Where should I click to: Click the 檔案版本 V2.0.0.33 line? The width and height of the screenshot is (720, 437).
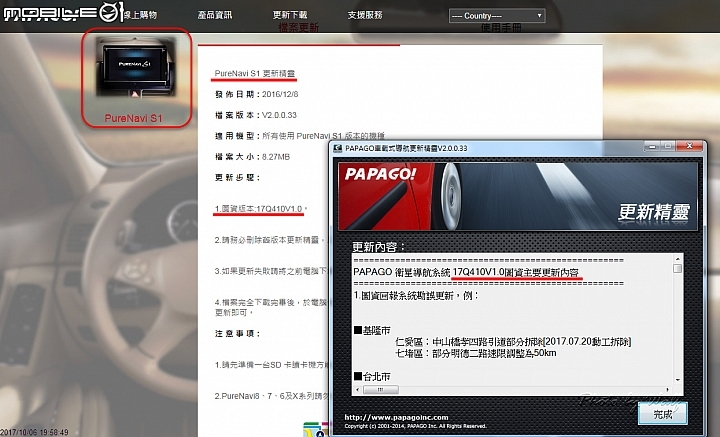(256, 115)
